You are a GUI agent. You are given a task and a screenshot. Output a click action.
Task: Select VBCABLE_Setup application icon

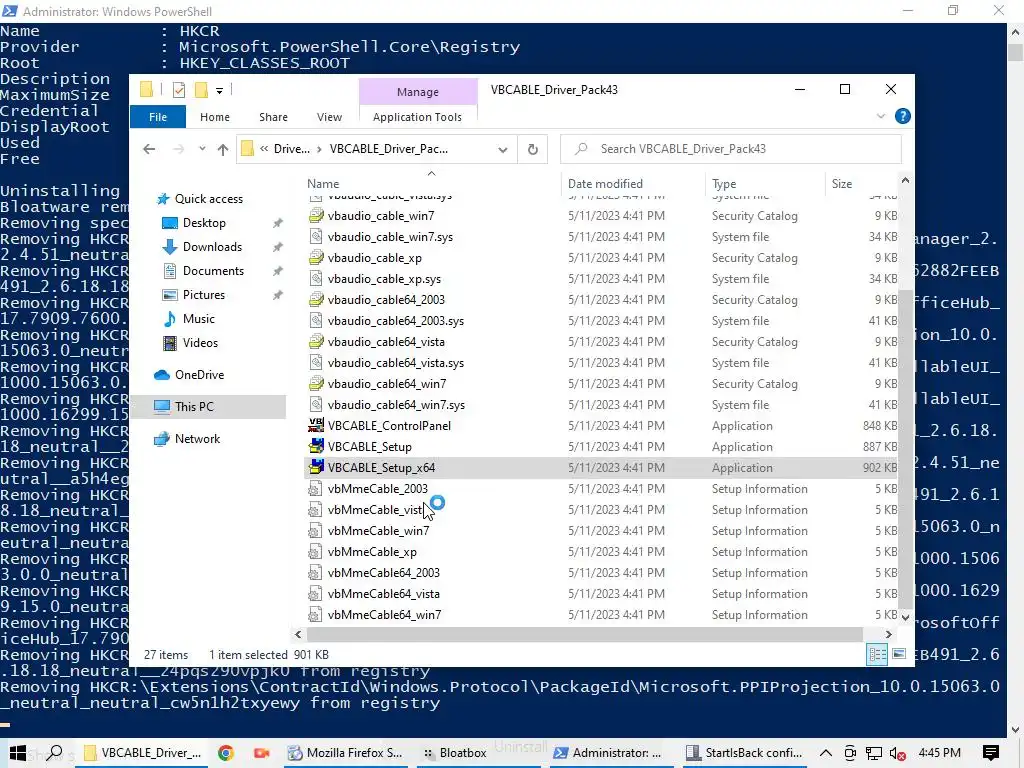(x=316, y=447)
